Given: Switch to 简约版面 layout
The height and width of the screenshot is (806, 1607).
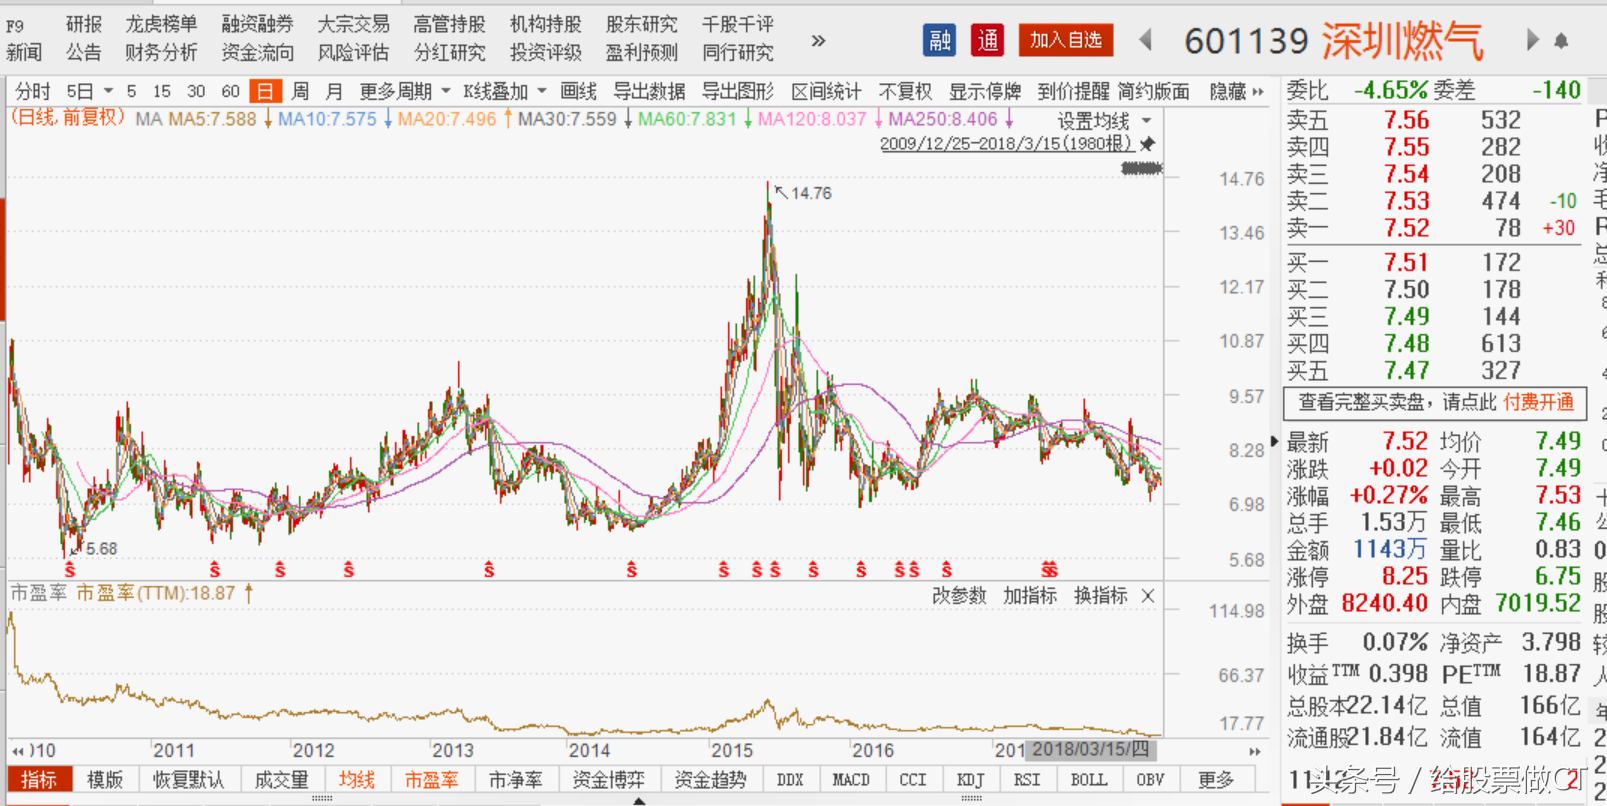Looking at the screenshot, I should [x=1154, y=91].
